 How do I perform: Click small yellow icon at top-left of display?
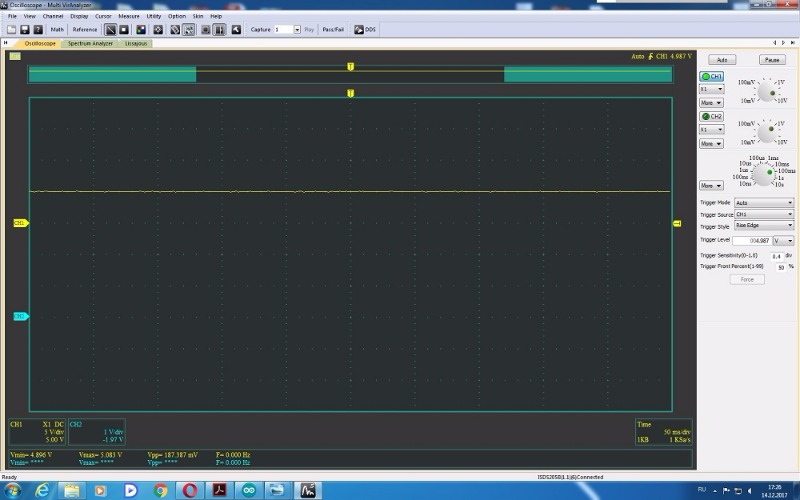coord(15,56)
